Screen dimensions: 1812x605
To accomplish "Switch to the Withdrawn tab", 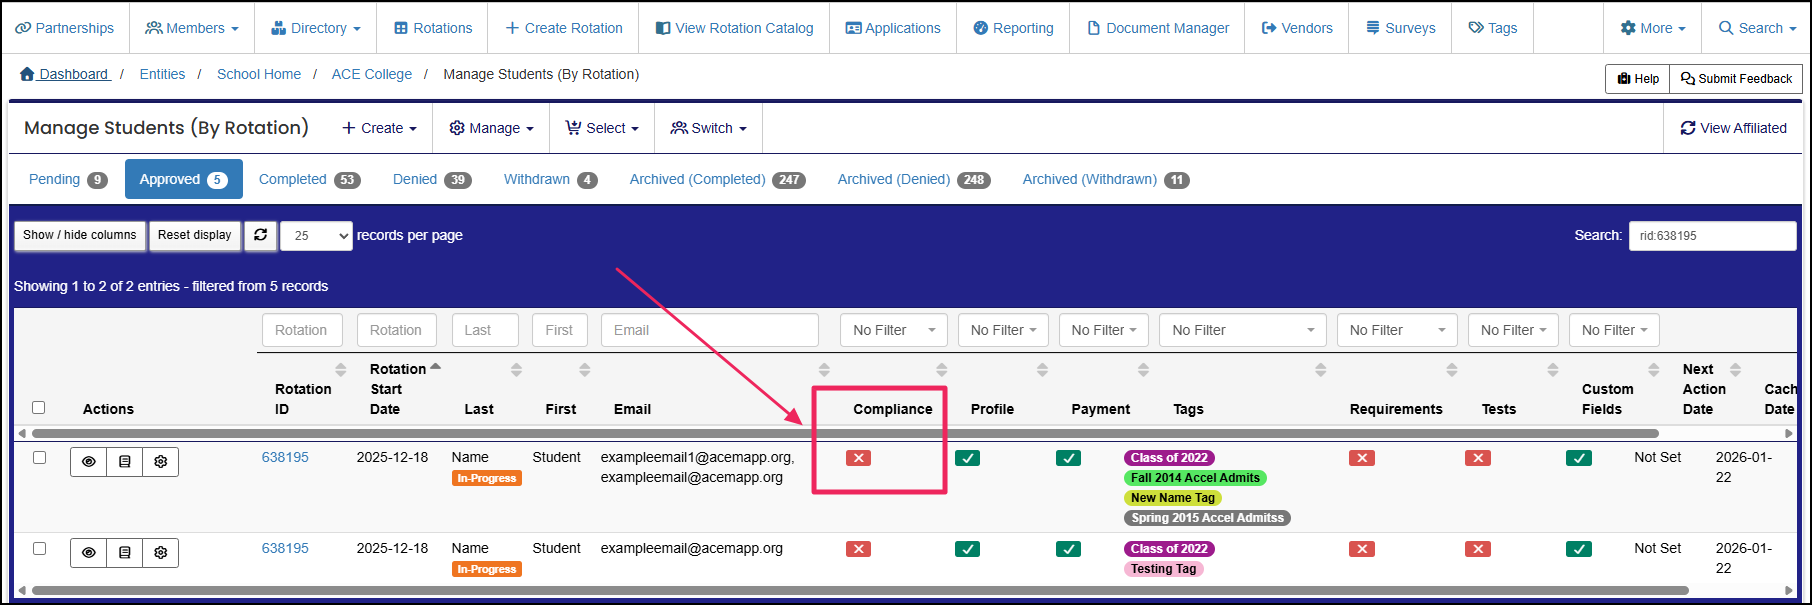I will pos(550,179).
